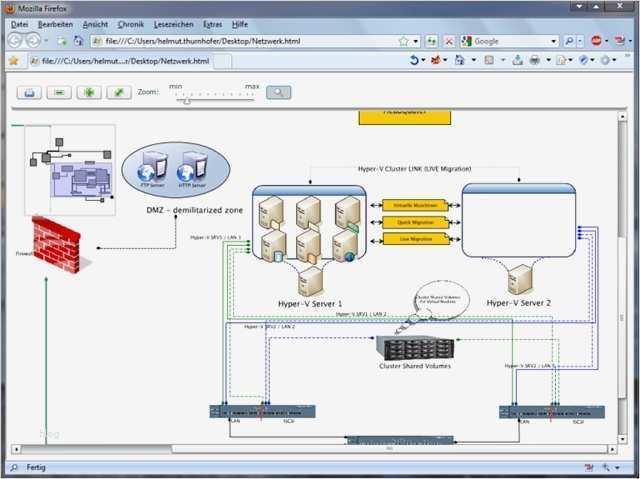Screen dimensions: 640x479
Task: Open the dropdown next to the red Adblock icon
Action: 607,41
